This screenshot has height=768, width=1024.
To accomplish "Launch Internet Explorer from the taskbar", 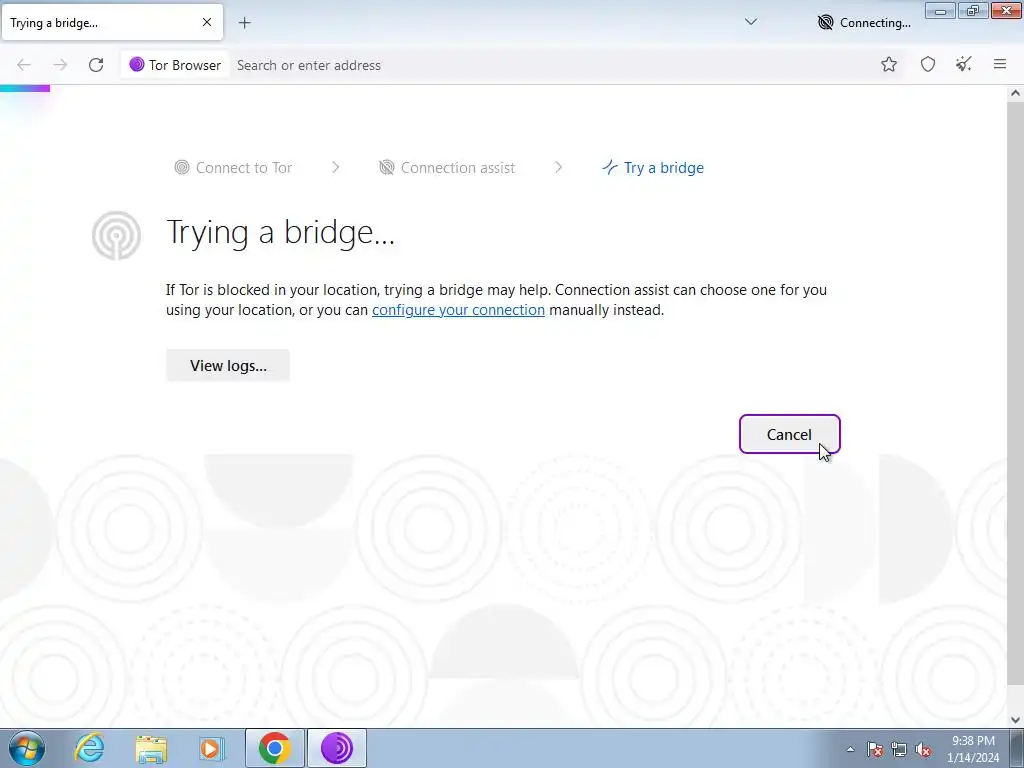I will tap(89, 748).
